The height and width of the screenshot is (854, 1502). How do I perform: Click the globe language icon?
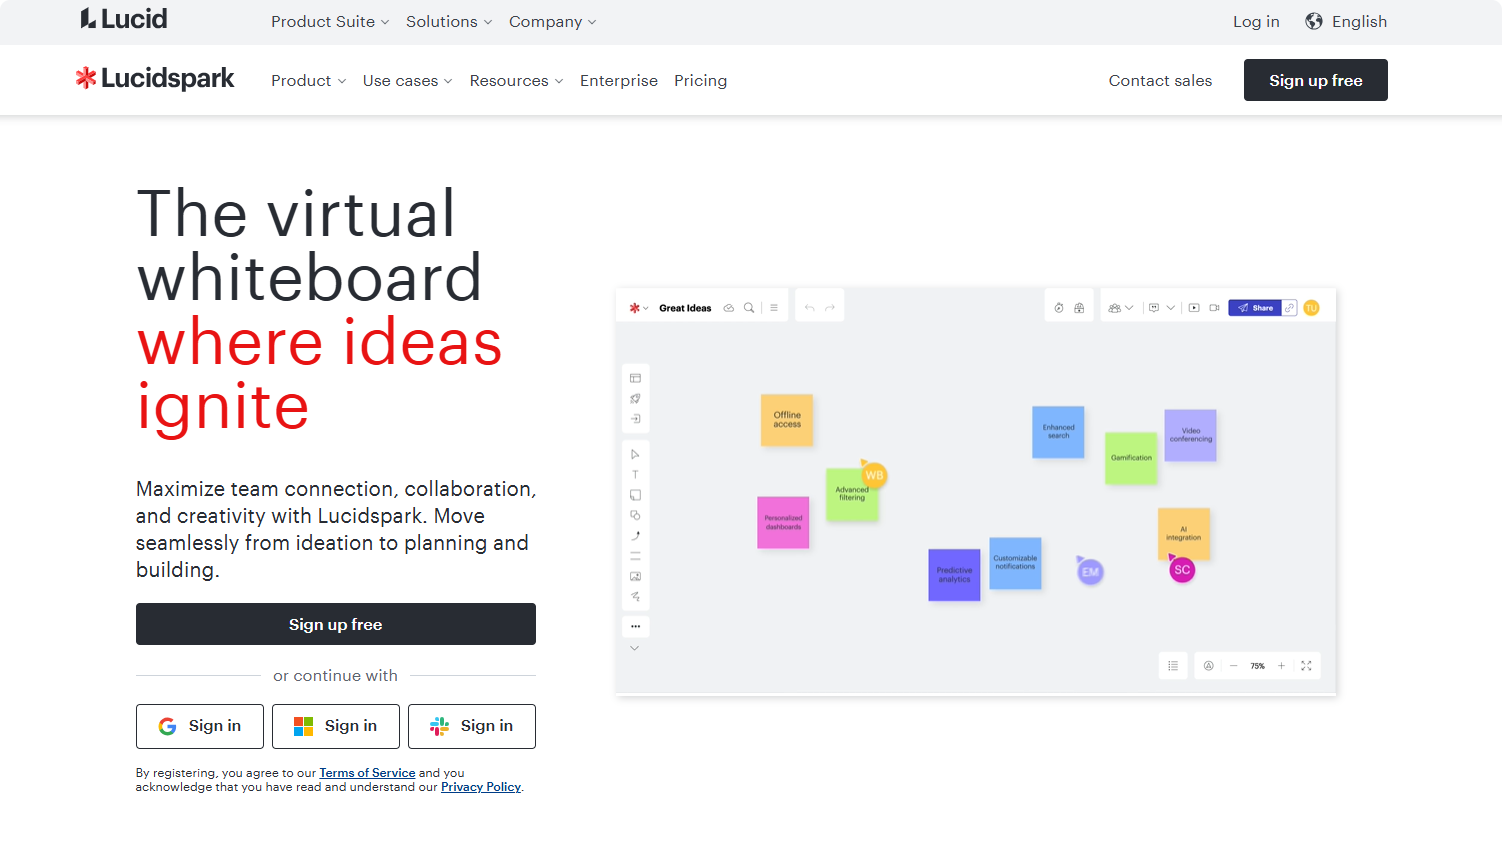(x=1314, y=21)
